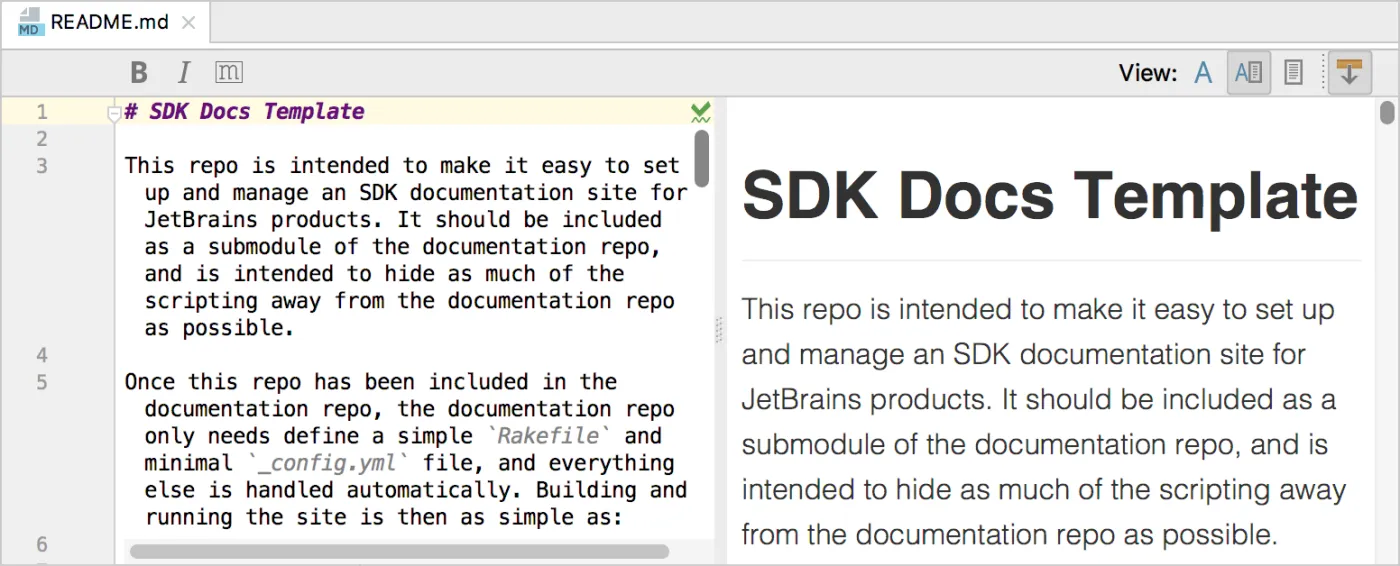Click the Markdown file icon on tab
1400x566 pixels.
point(32,22)
